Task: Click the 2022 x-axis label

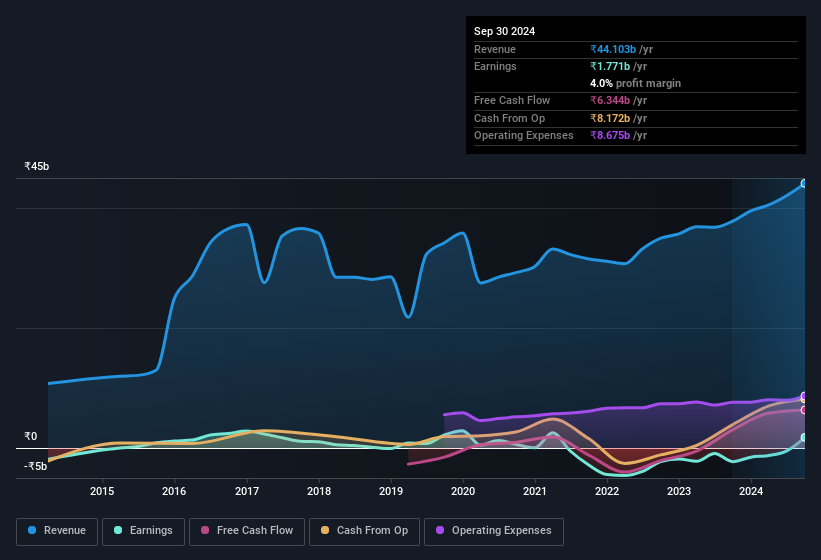Action: tap(607, 491)
